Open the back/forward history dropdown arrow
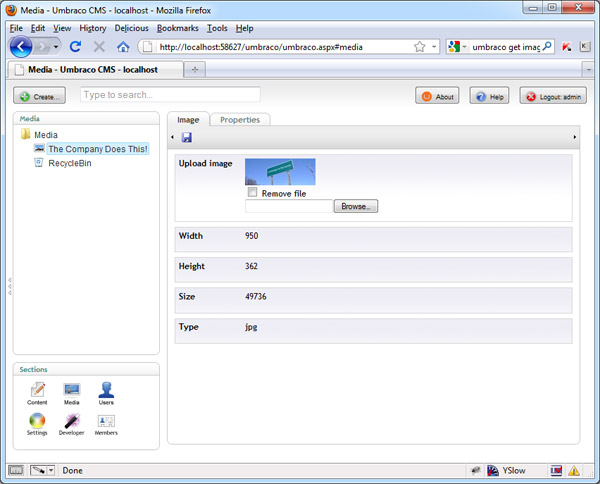Viewport: 600px width, 484px height. click(x=56, y=47)
